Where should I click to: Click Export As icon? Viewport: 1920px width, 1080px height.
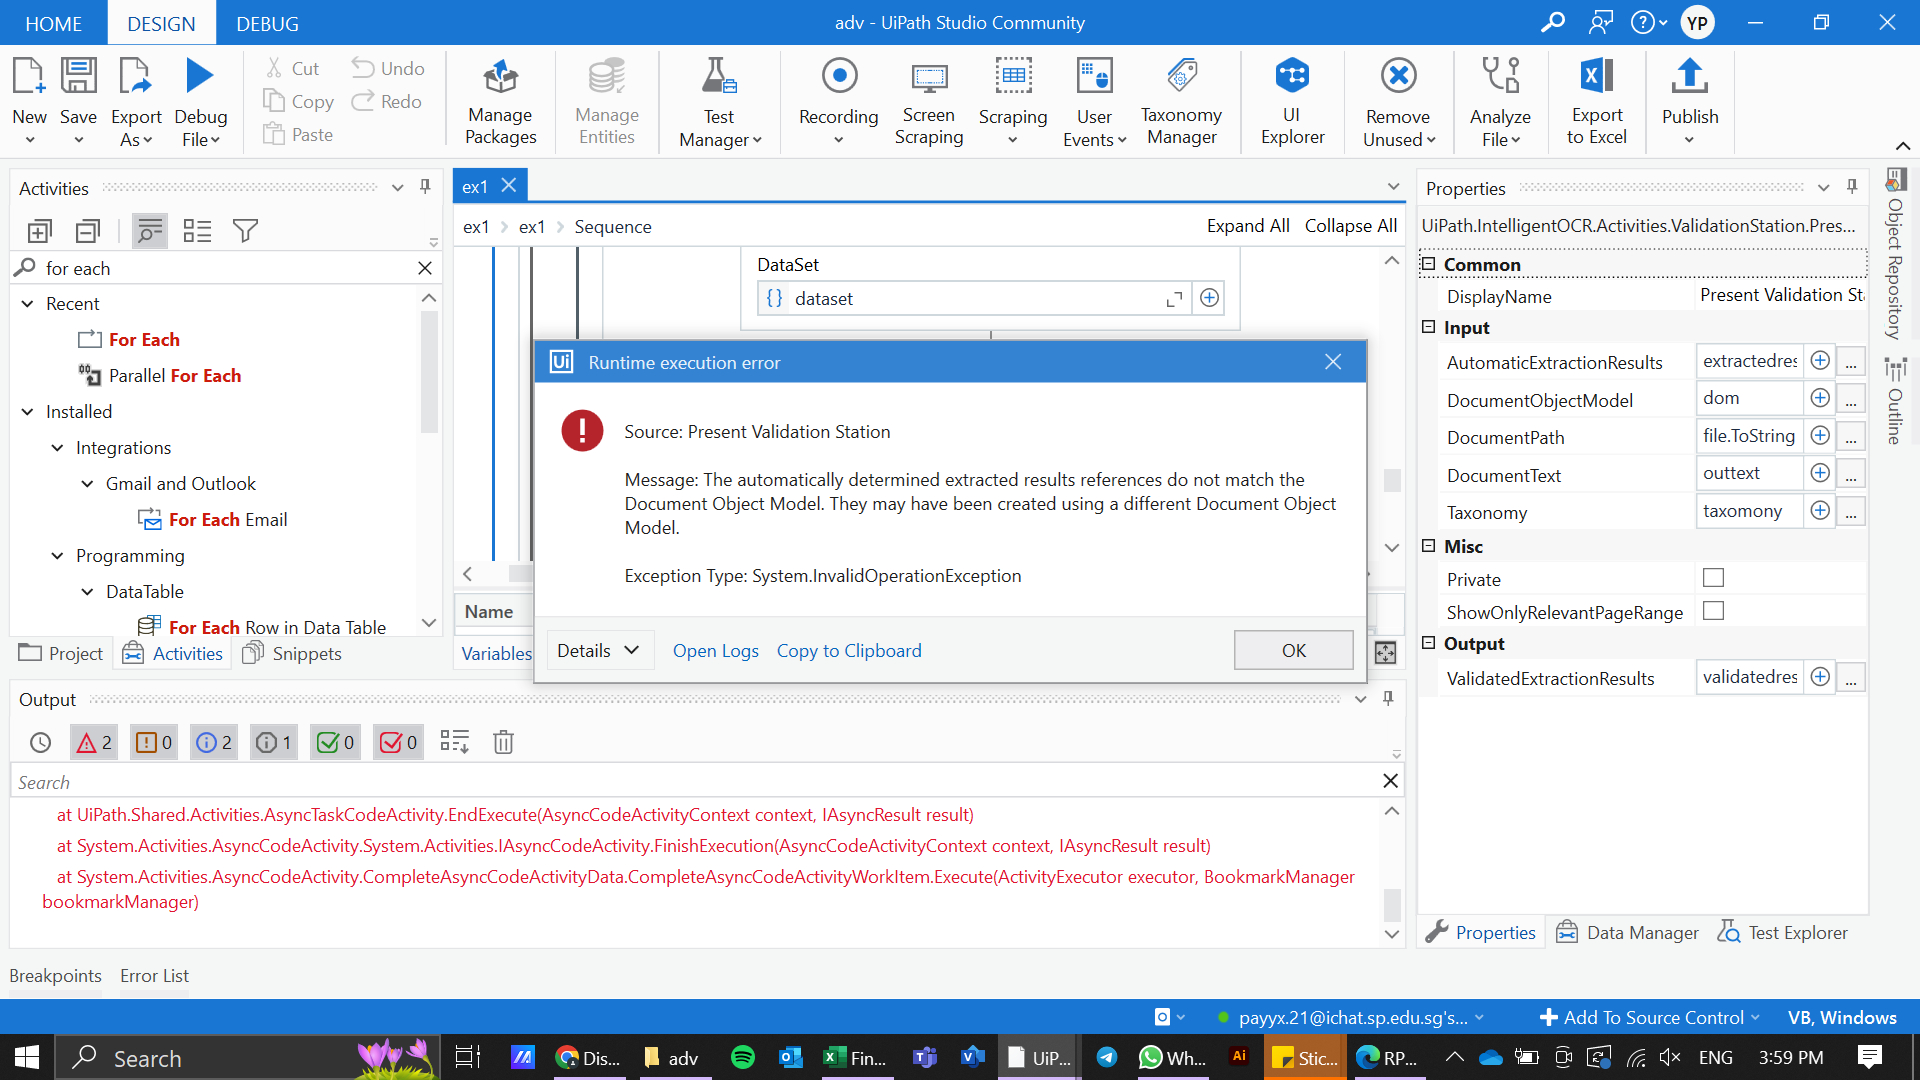[135, 76]
